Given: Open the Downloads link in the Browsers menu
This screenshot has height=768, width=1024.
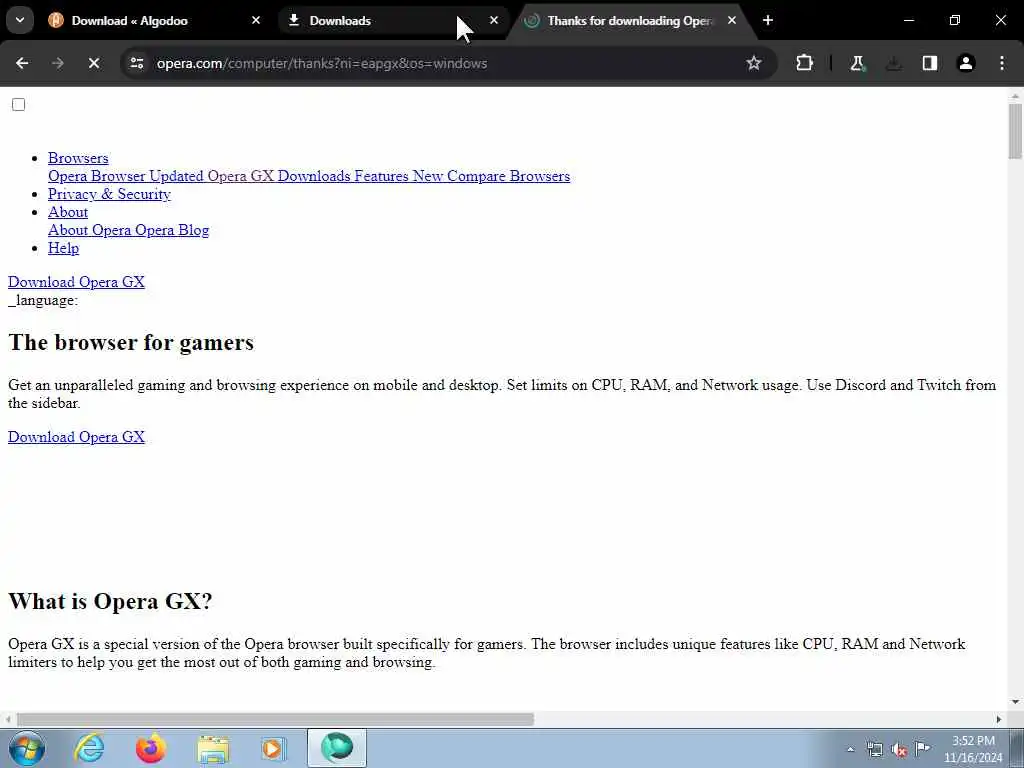Looking at the screenshot, I should pyautogui.click(x=314, y=176).
